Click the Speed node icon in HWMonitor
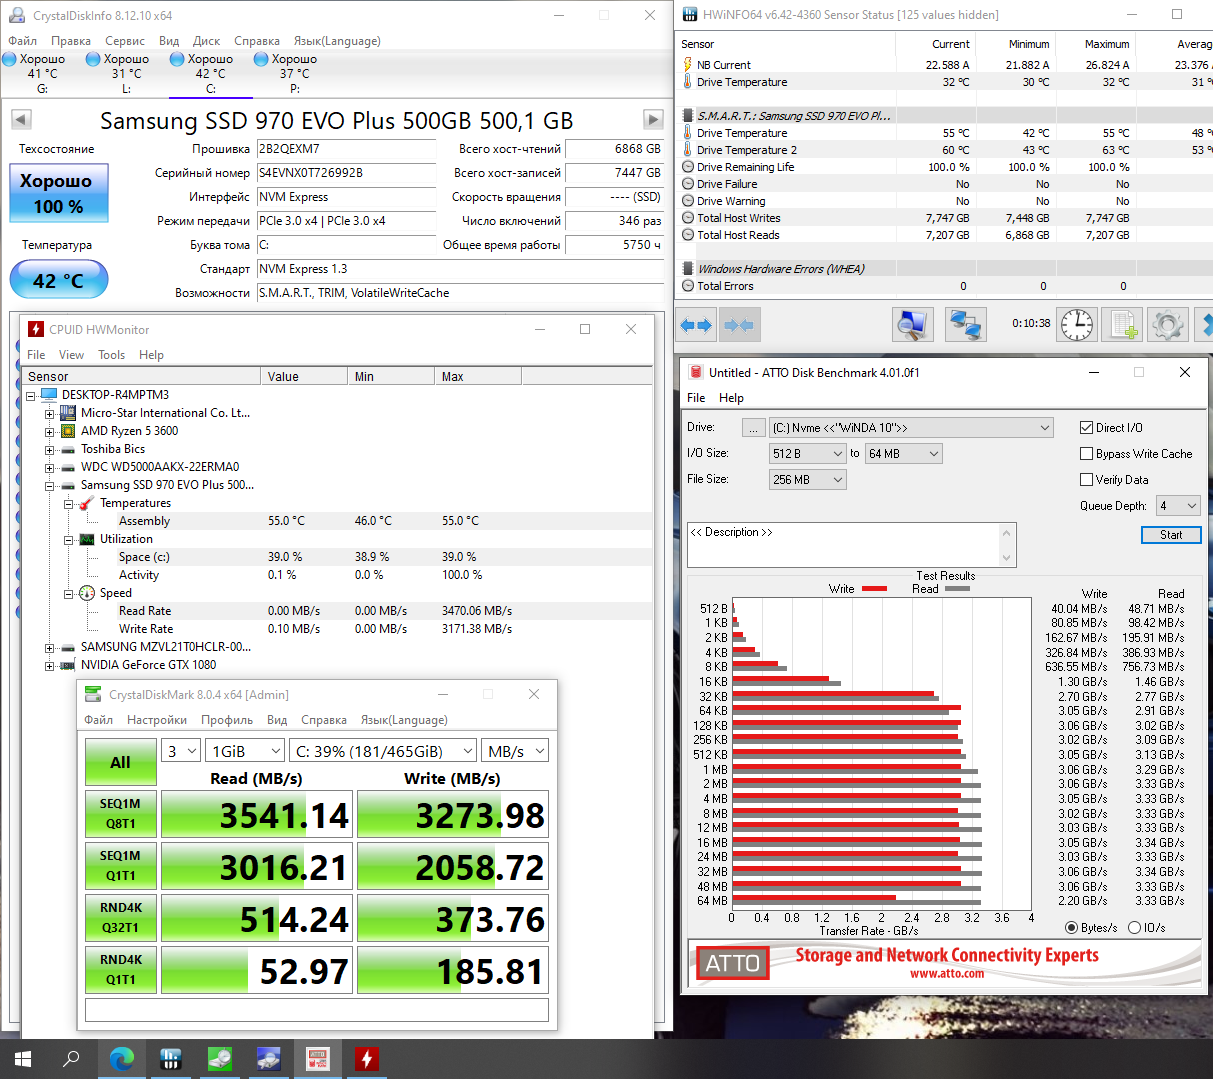The image size is (1213, 1081). point(87,593)
